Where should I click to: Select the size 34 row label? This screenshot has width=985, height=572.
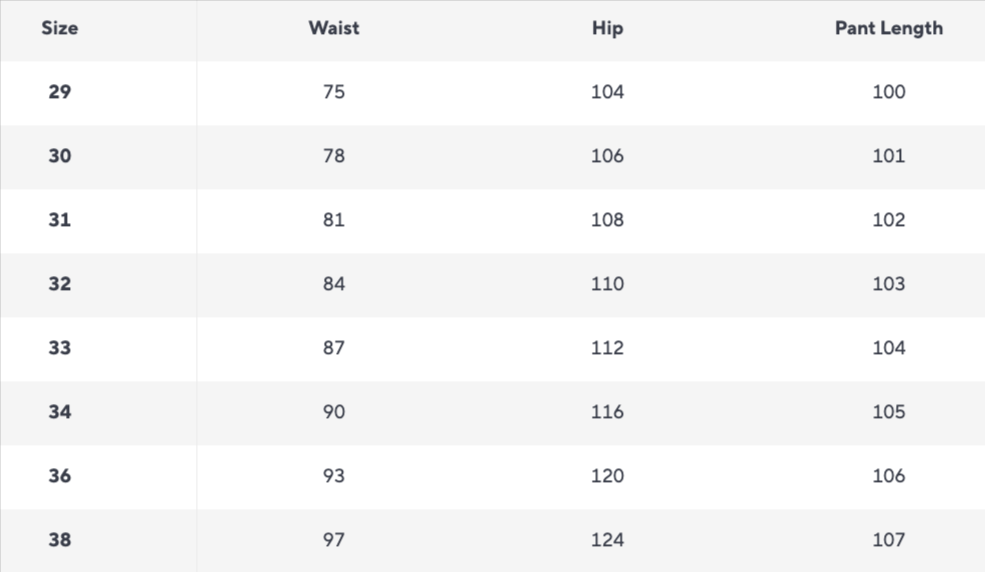pos(60,412)
